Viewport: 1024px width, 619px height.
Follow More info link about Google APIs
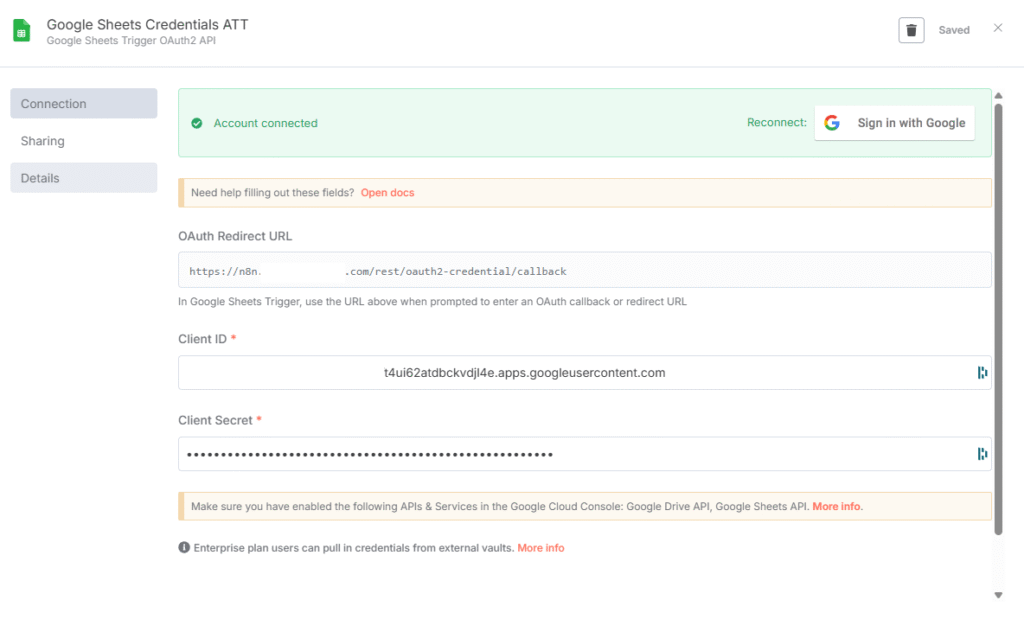click(x=837, y=507)
